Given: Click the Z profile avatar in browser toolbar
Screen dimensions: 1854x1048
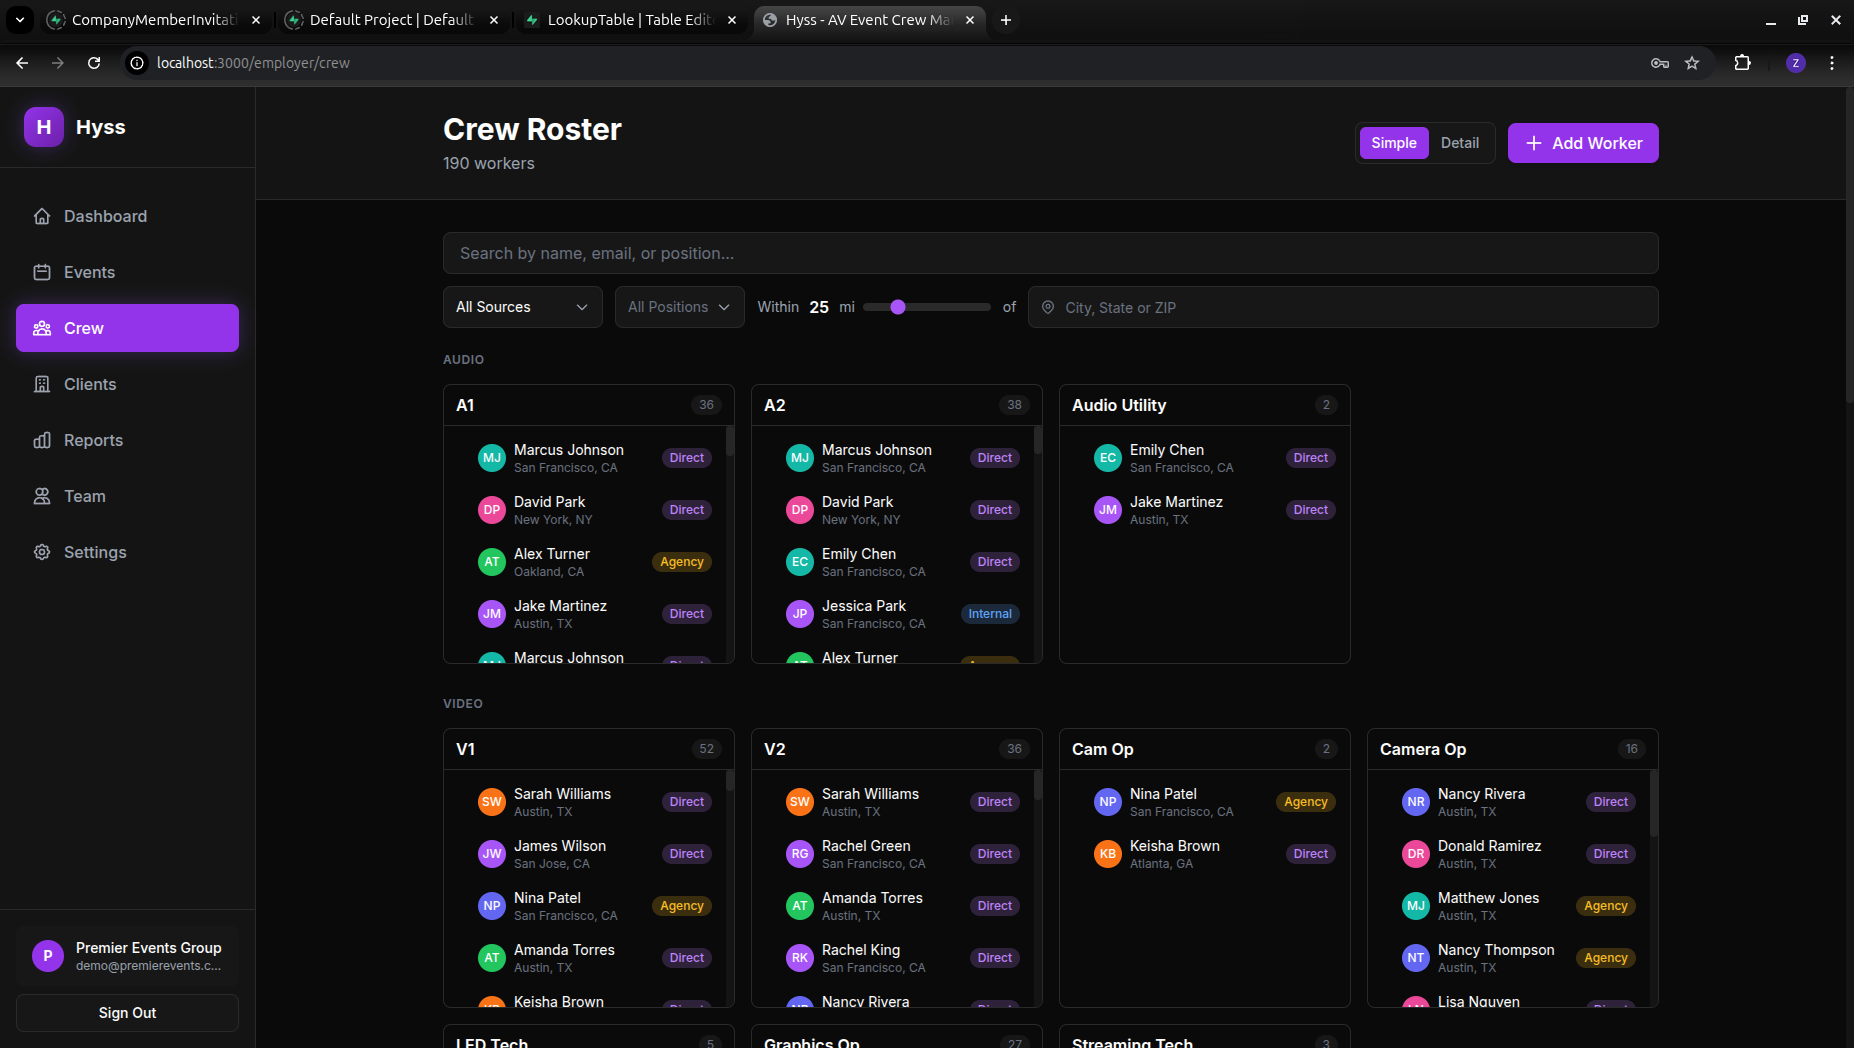Looking at the screenshot, I should click(x=1796, y=63).
